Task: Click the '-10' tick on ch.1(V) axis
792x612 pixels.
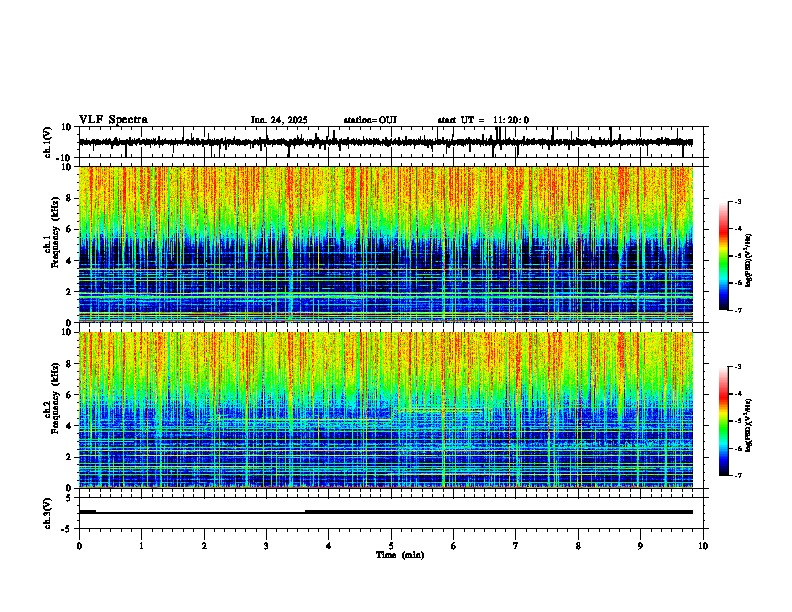Action: [x=65, y=158]
